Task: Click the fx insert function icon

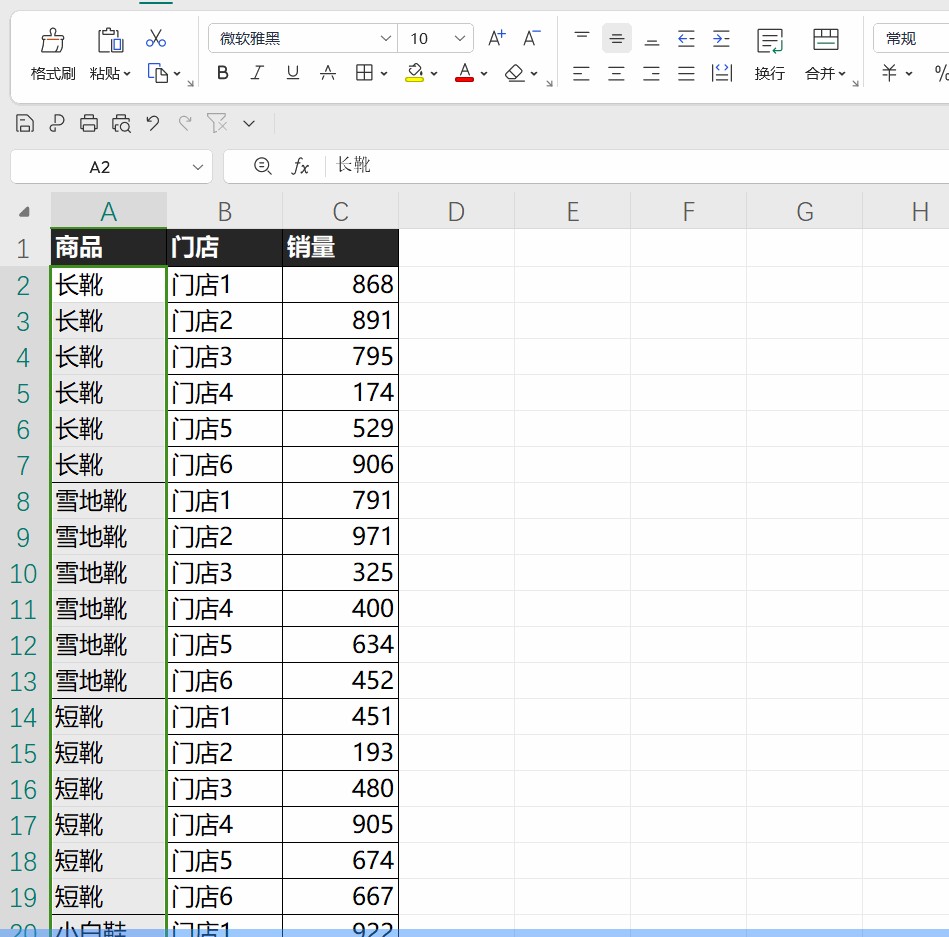Action: (x=300, y=166)
